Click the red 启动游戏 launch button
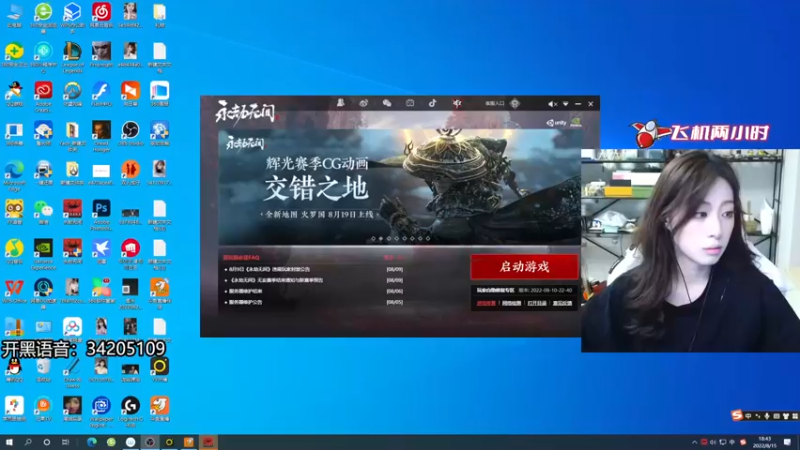This screenshot has height=450, width=800. 524,267
